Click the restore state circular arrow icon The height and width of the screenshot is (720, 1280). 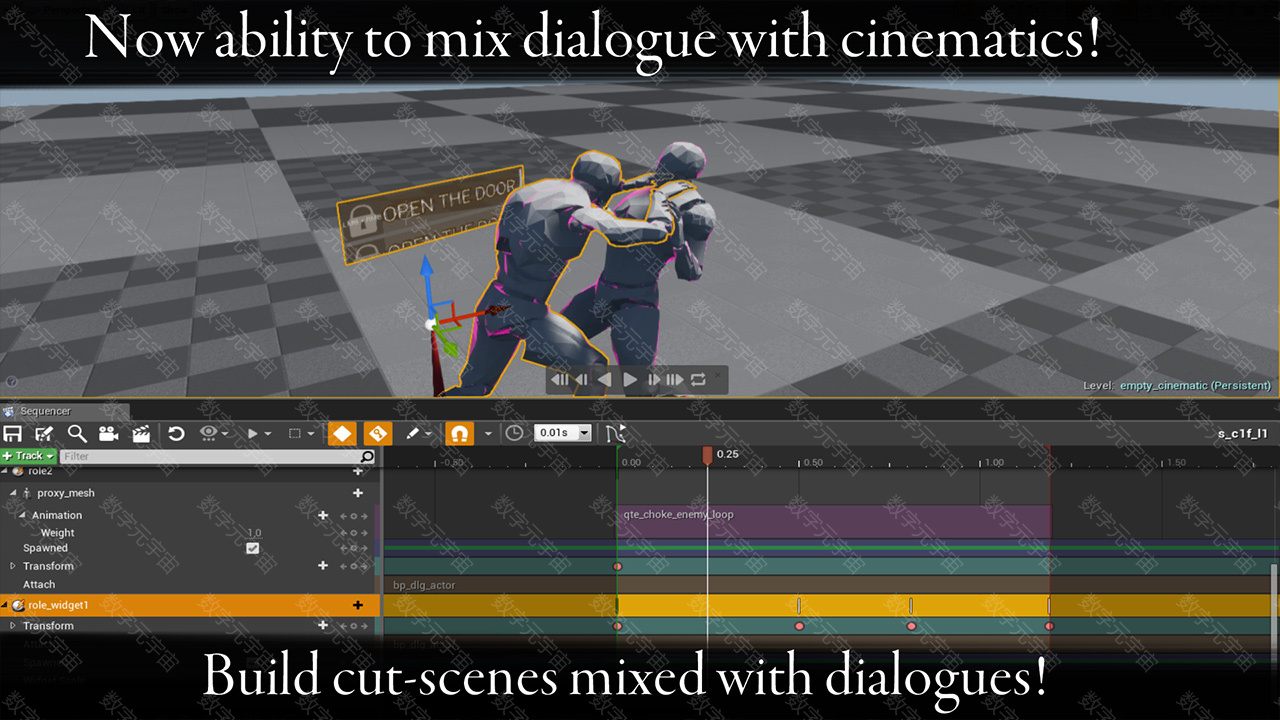coord(176,434)
